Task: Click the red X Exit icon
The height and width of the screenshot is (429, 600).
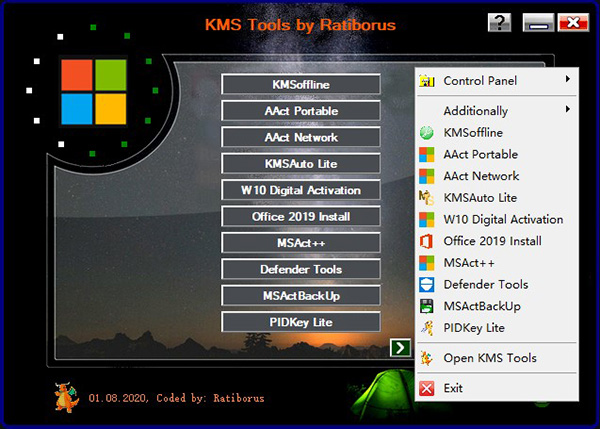Action: tap(426, 388)
